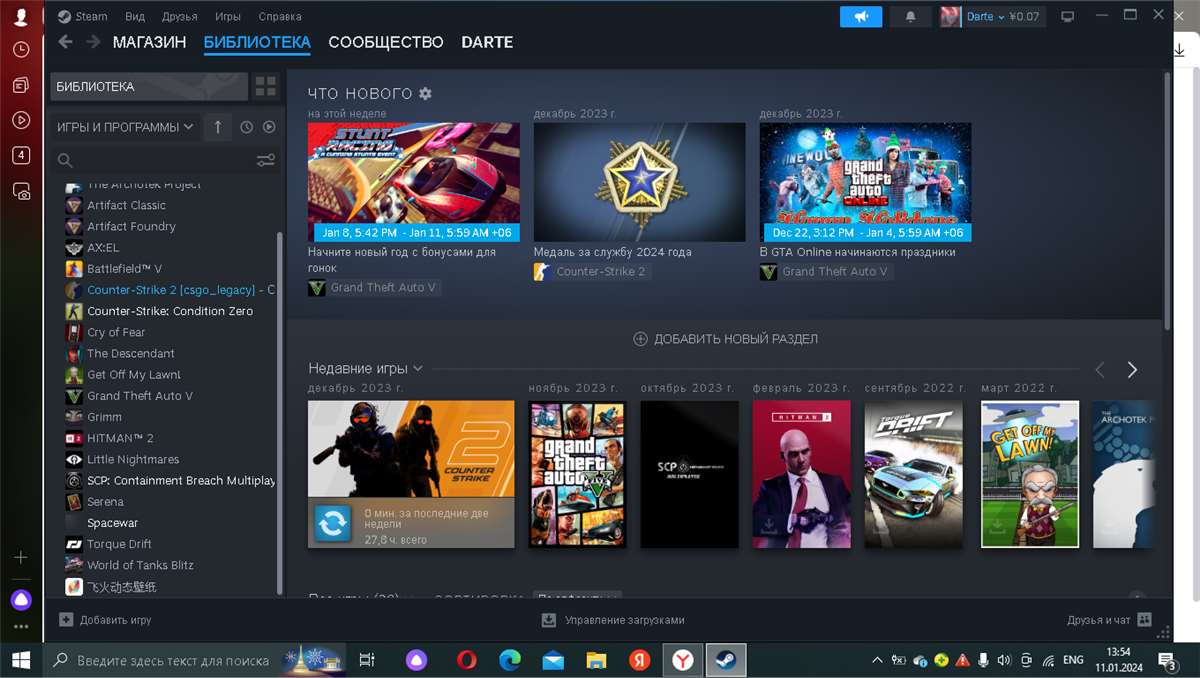Switch to Big Picture mode icon
Viewport: 1200px width, 678px height.
tap(1068, 17)
